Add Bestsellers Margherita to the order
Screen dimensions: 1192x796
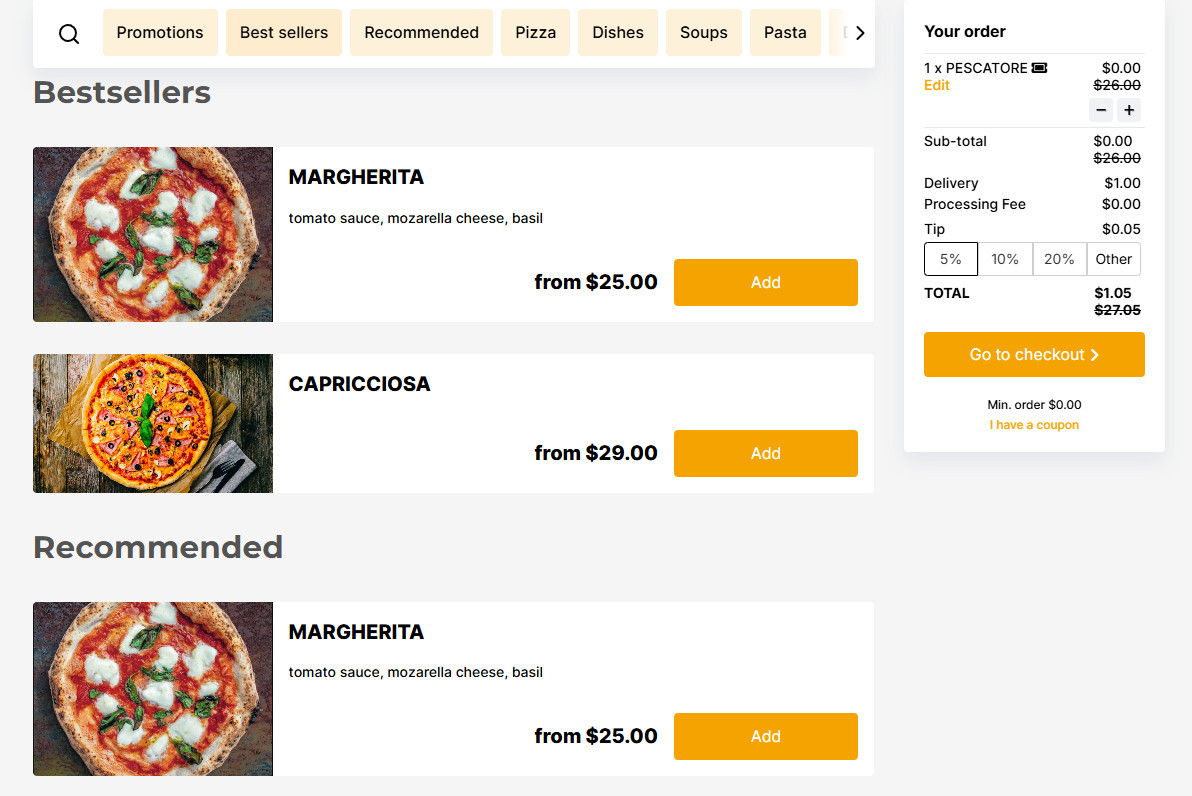765,282
